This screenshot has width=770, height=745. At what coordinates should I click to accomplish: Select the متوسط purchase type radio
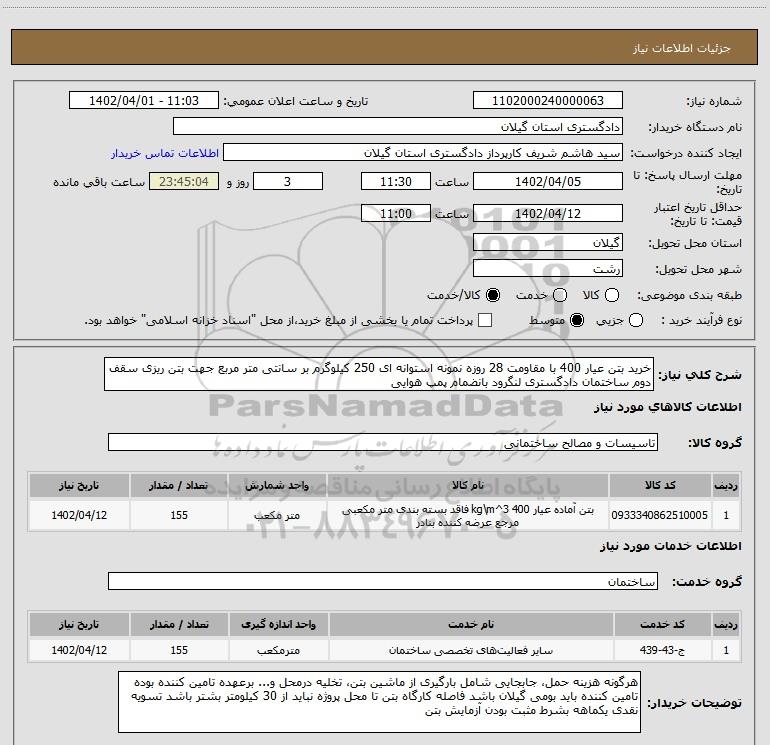point(577,321)
